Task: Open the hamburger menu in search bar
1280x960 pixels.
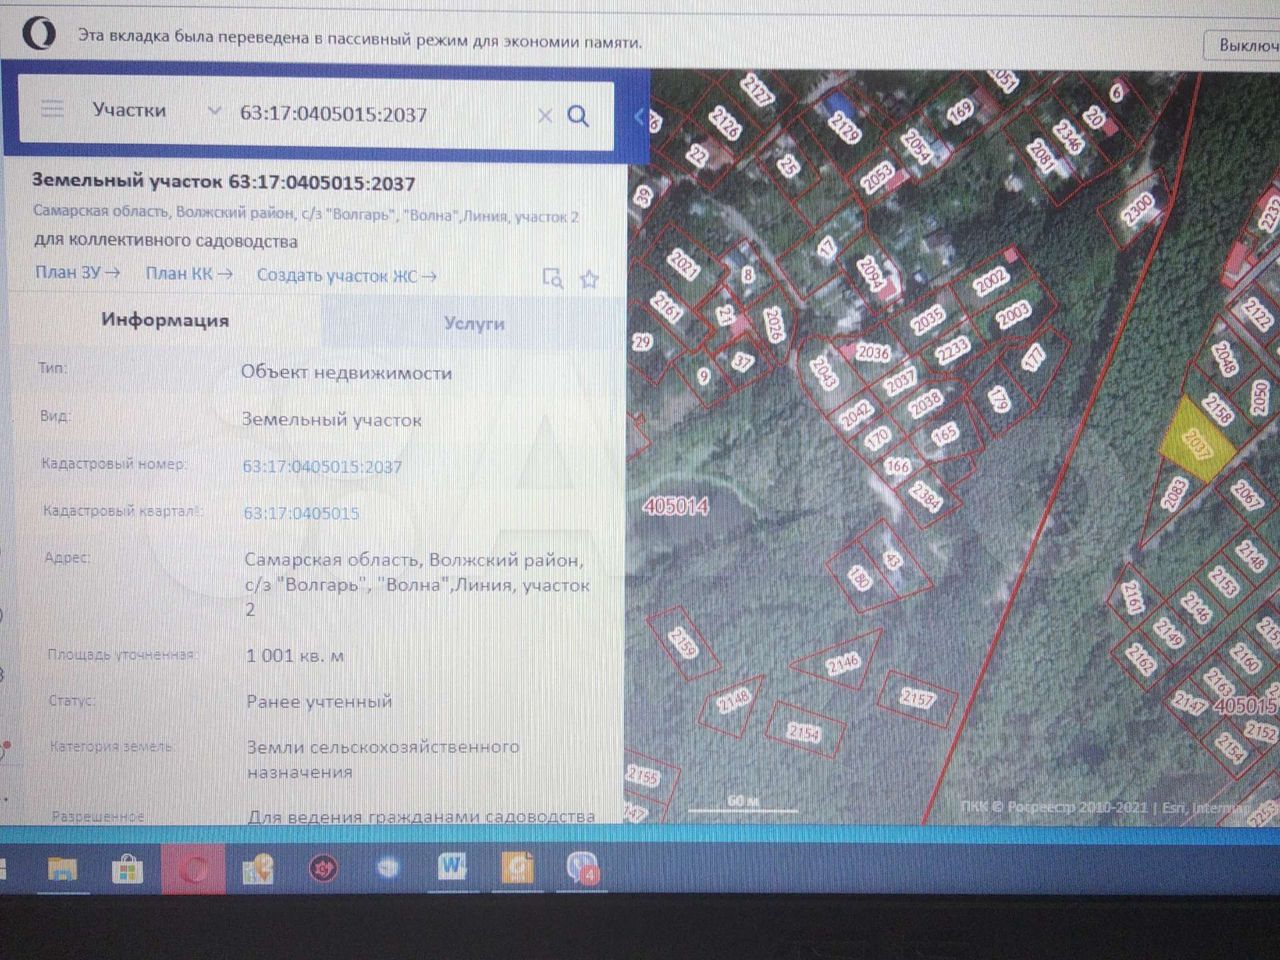Action: point(52,109)
